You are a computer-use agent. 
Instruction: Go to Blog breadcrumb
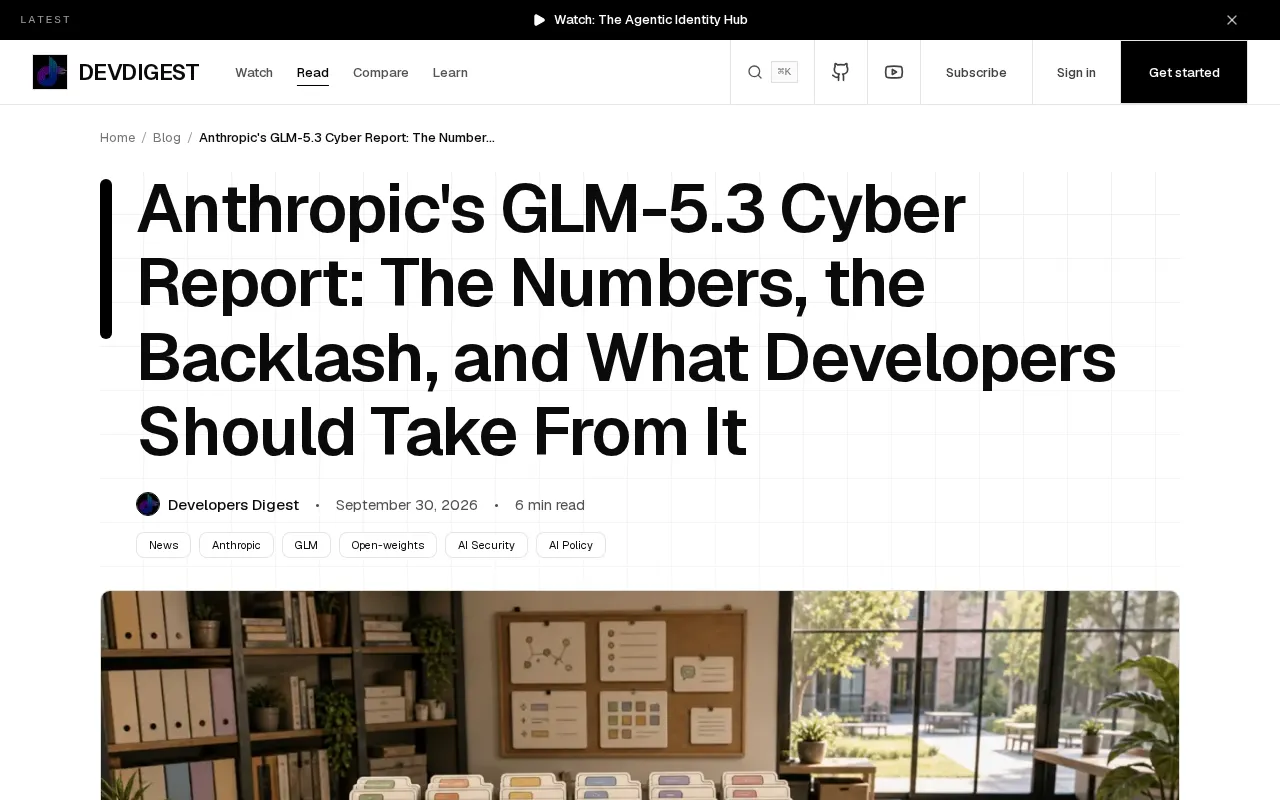tap(167, 137)
